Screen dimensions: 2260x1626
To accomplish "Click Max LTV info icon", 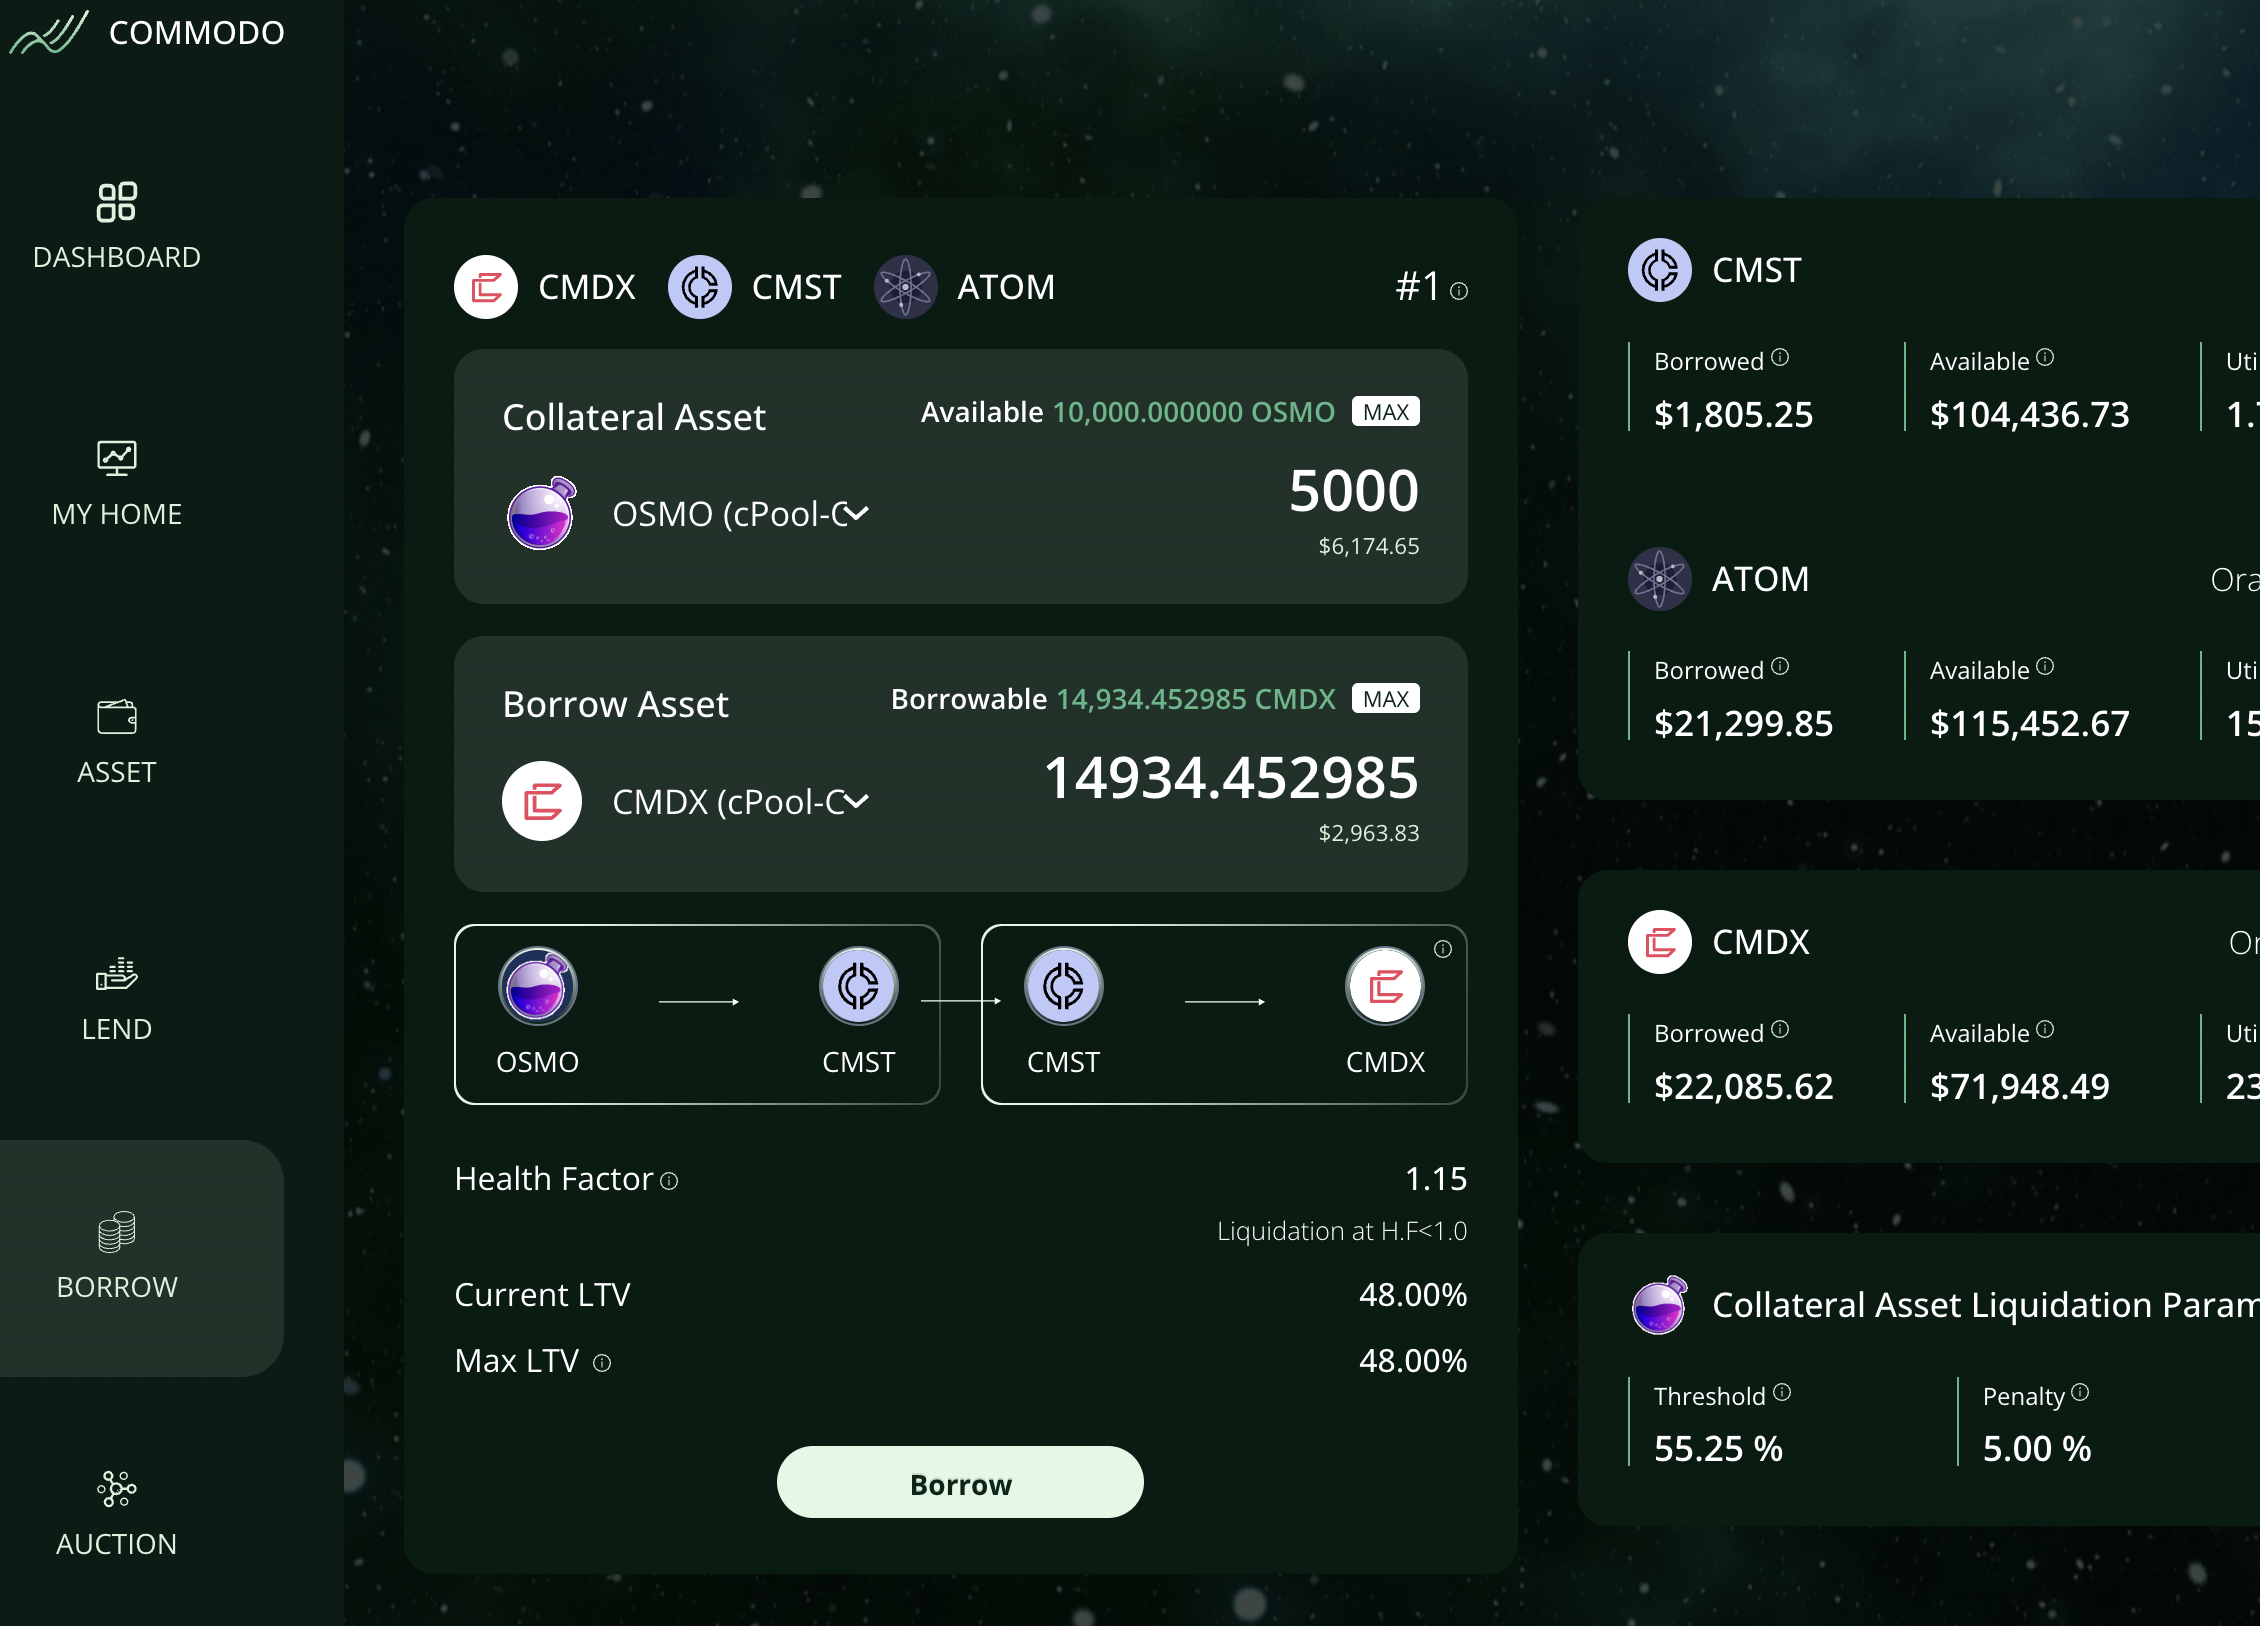I will (602, 1363).
